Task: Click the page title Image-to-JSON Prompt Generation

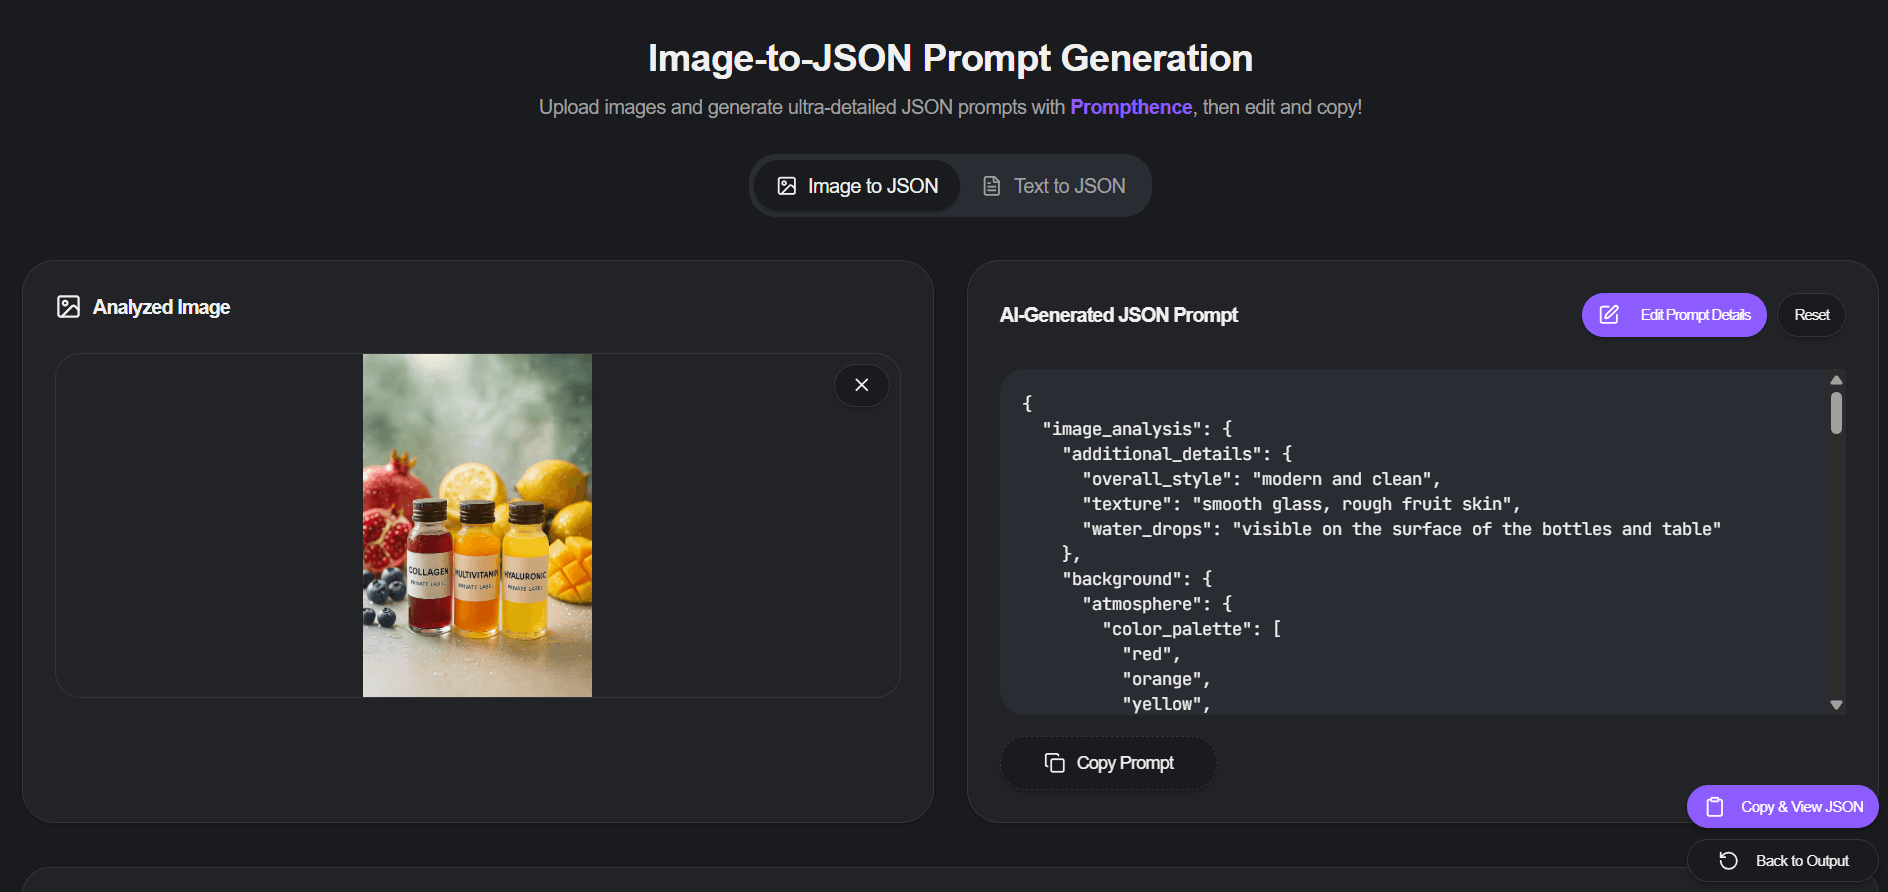Action: [x=950, y=58]
